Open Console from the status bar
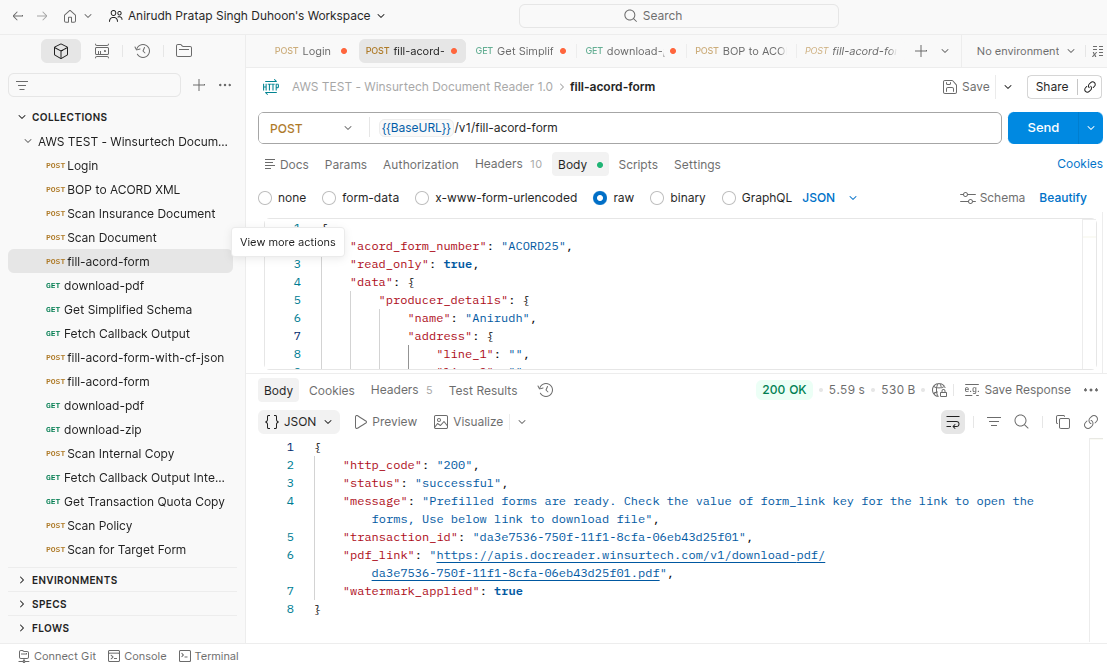 [137, 656]
